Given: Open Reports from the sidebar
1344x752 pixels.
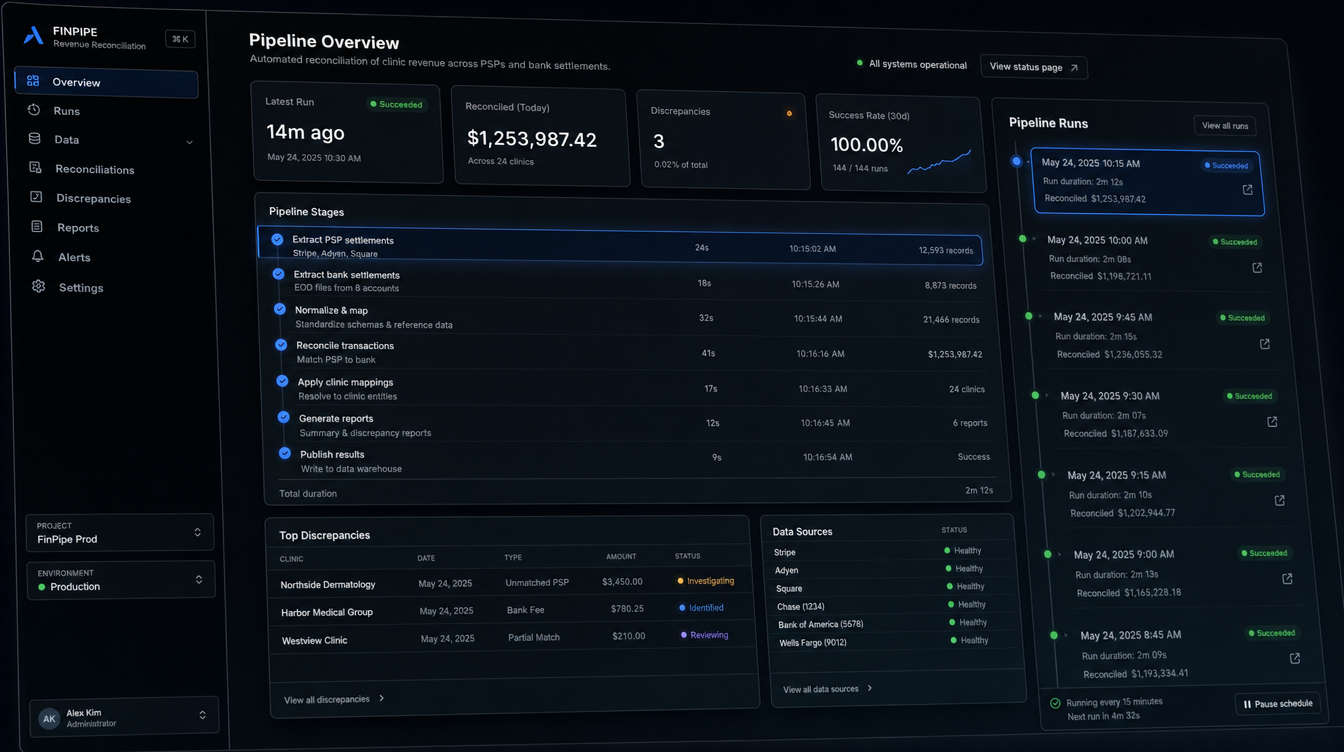Looking at the screenshot, I should point(78,228).
